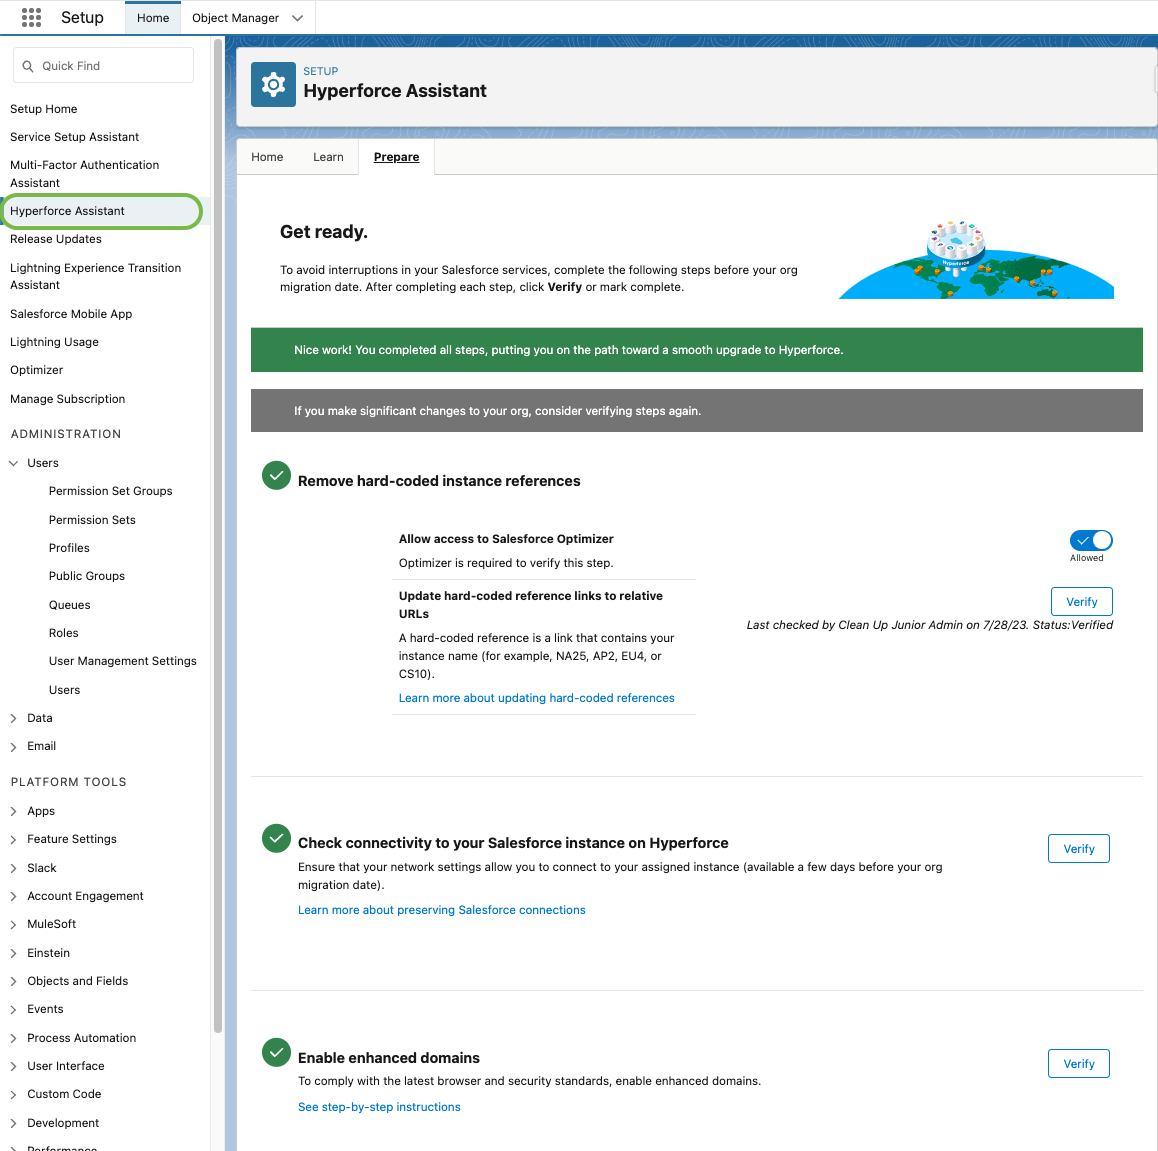Expand the Apps section
This screenshot has width=1158, height=1151.
point(13,811)
